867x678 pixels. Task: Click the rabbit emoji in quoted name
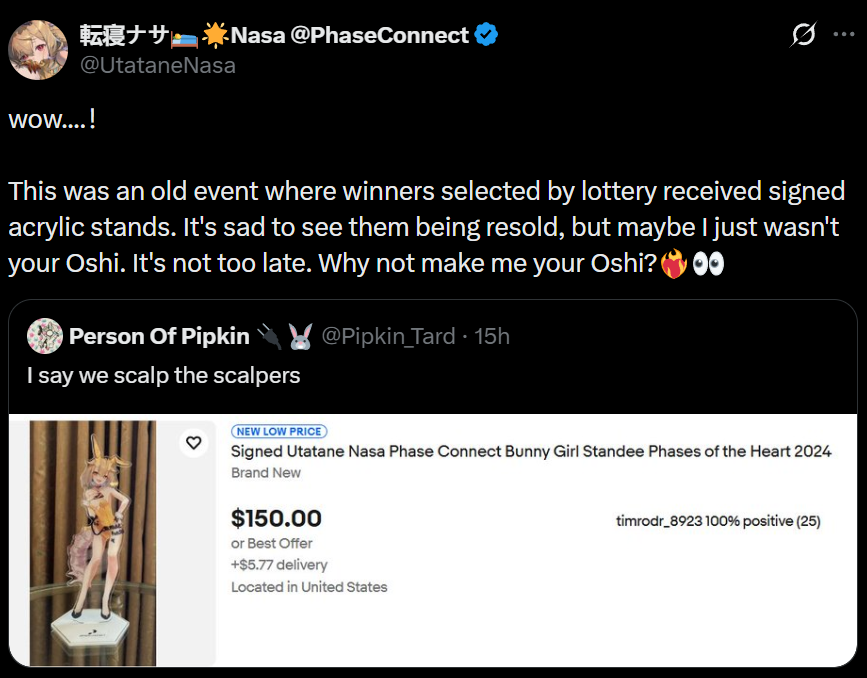click(x=300, y=337)
